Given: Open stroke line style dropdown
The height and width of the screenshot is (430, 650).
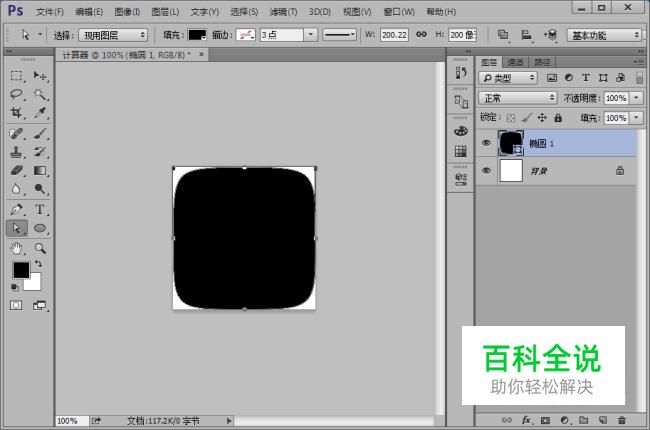Looking at the screenshot, I should [x=340, y=35].
